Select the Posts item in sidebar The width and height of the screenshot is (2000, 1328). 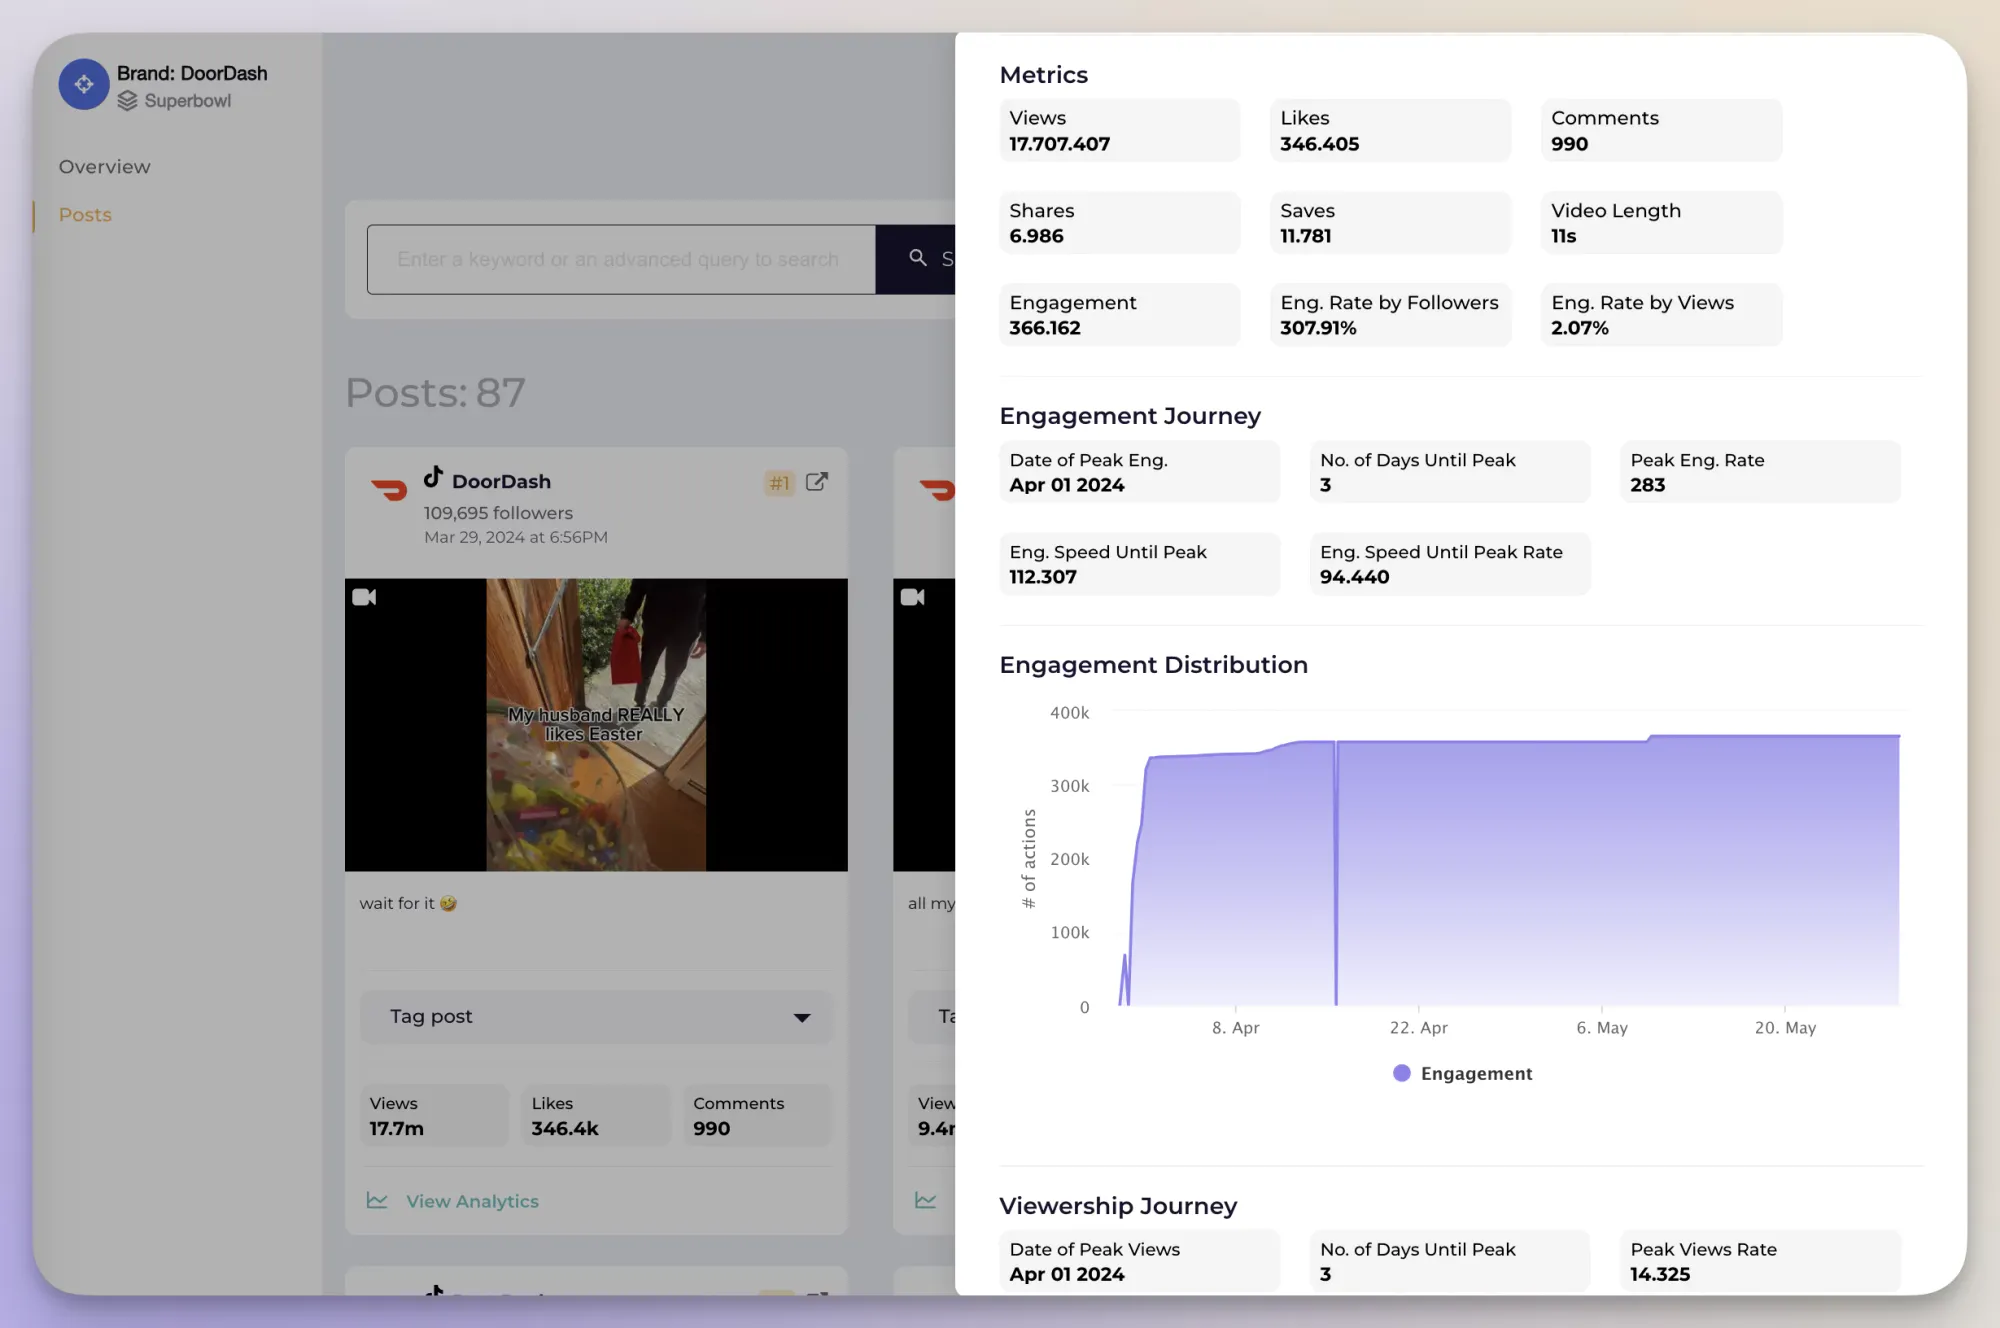(x=85, y=215)
